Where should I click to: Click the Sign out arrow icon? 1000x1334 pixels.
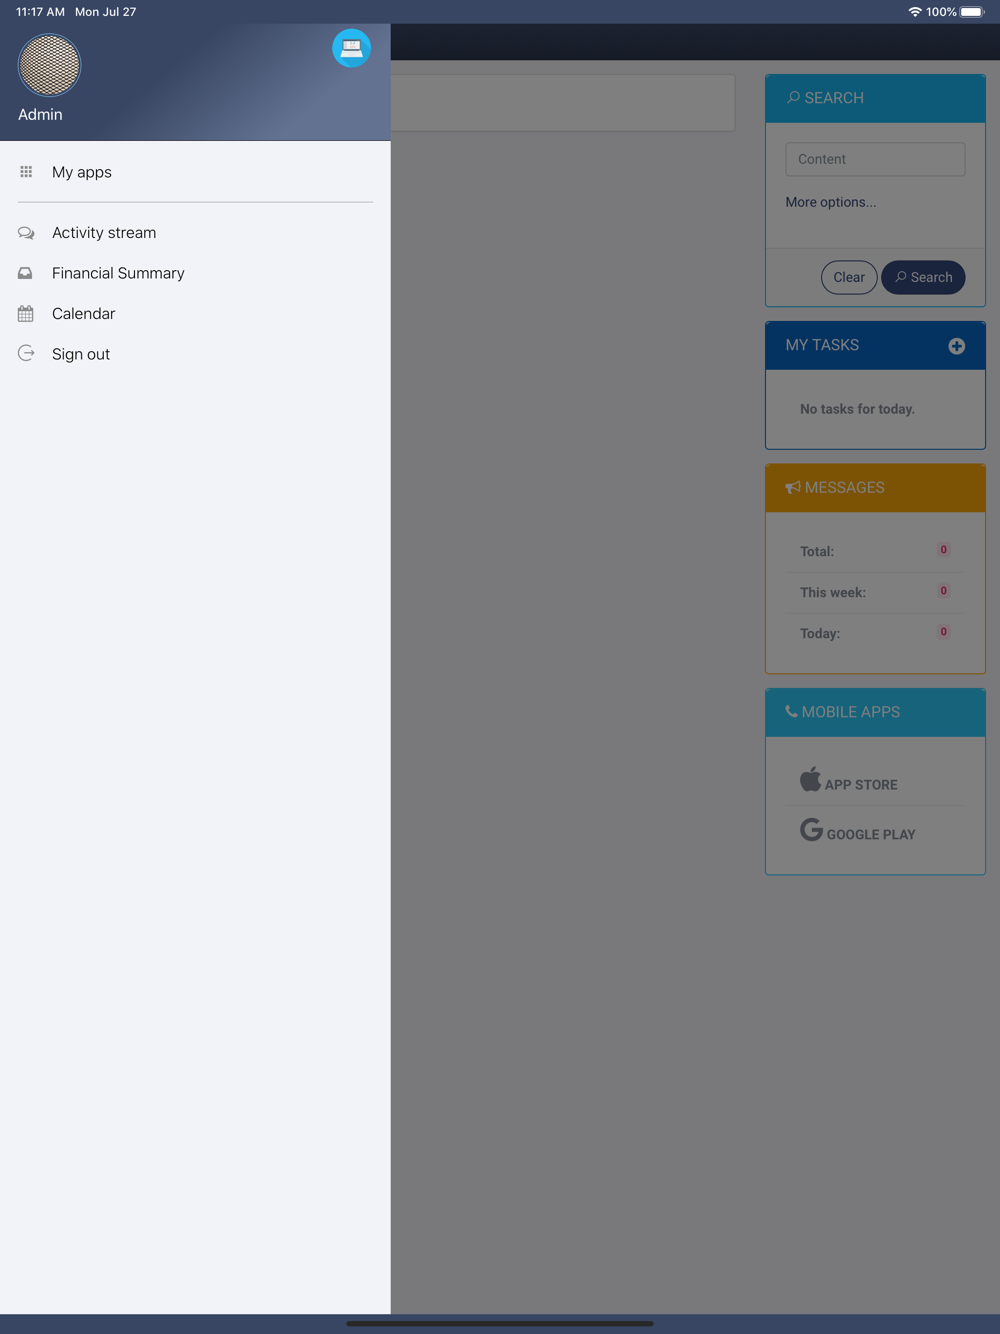[26, 354]
